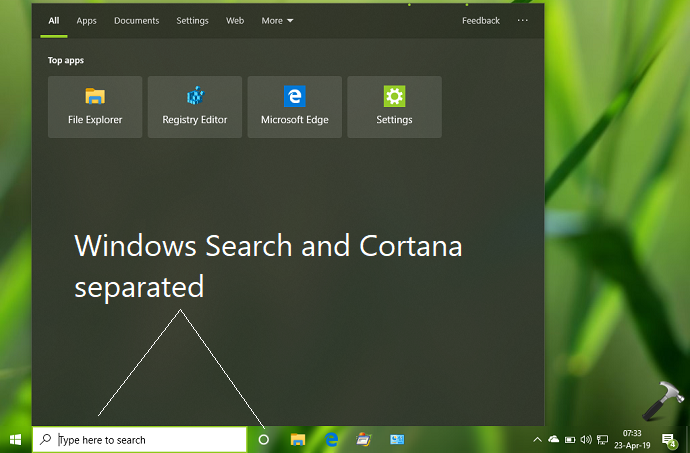Click the 'Type here to search' box
The width and height of the screenshot is (690, 453).
(x=139, y=439)
